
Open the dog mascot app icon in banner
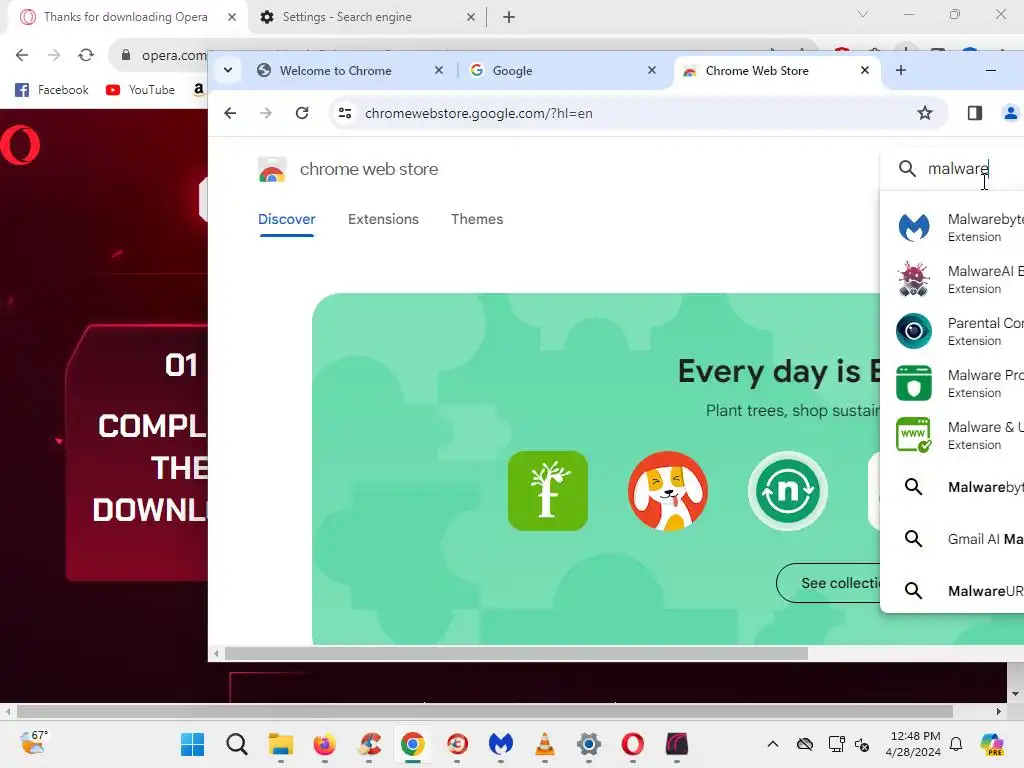(667, 490)
